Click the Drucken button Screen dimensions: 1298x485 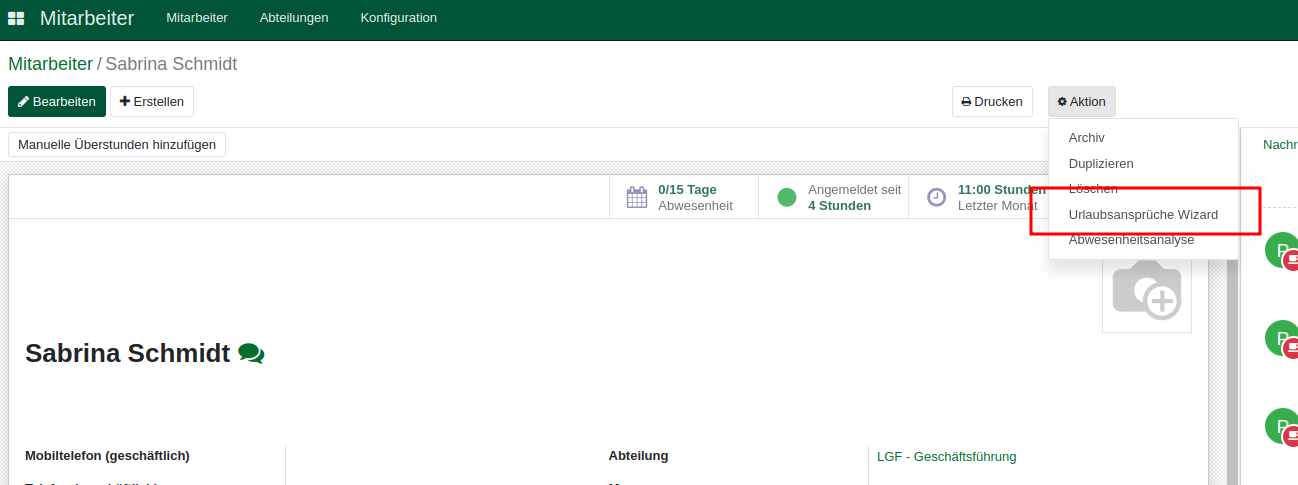[992, 101]
